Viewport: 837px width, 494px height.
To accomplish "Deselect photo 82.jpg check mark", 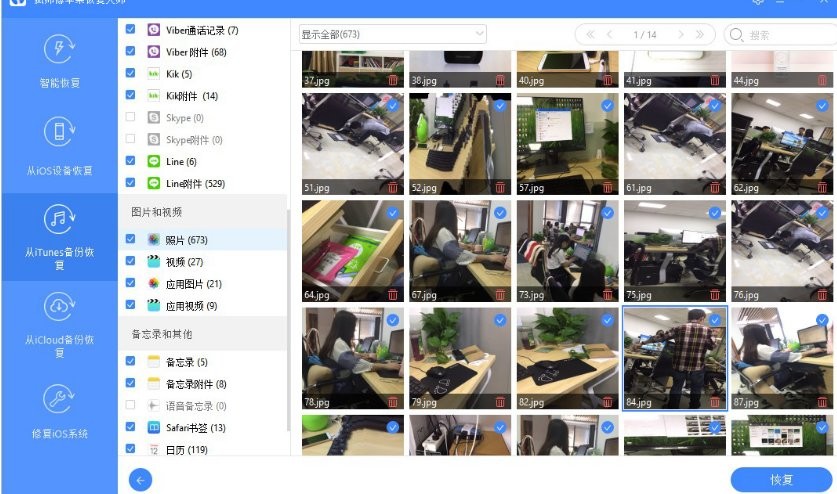I will tap(607, 320).
